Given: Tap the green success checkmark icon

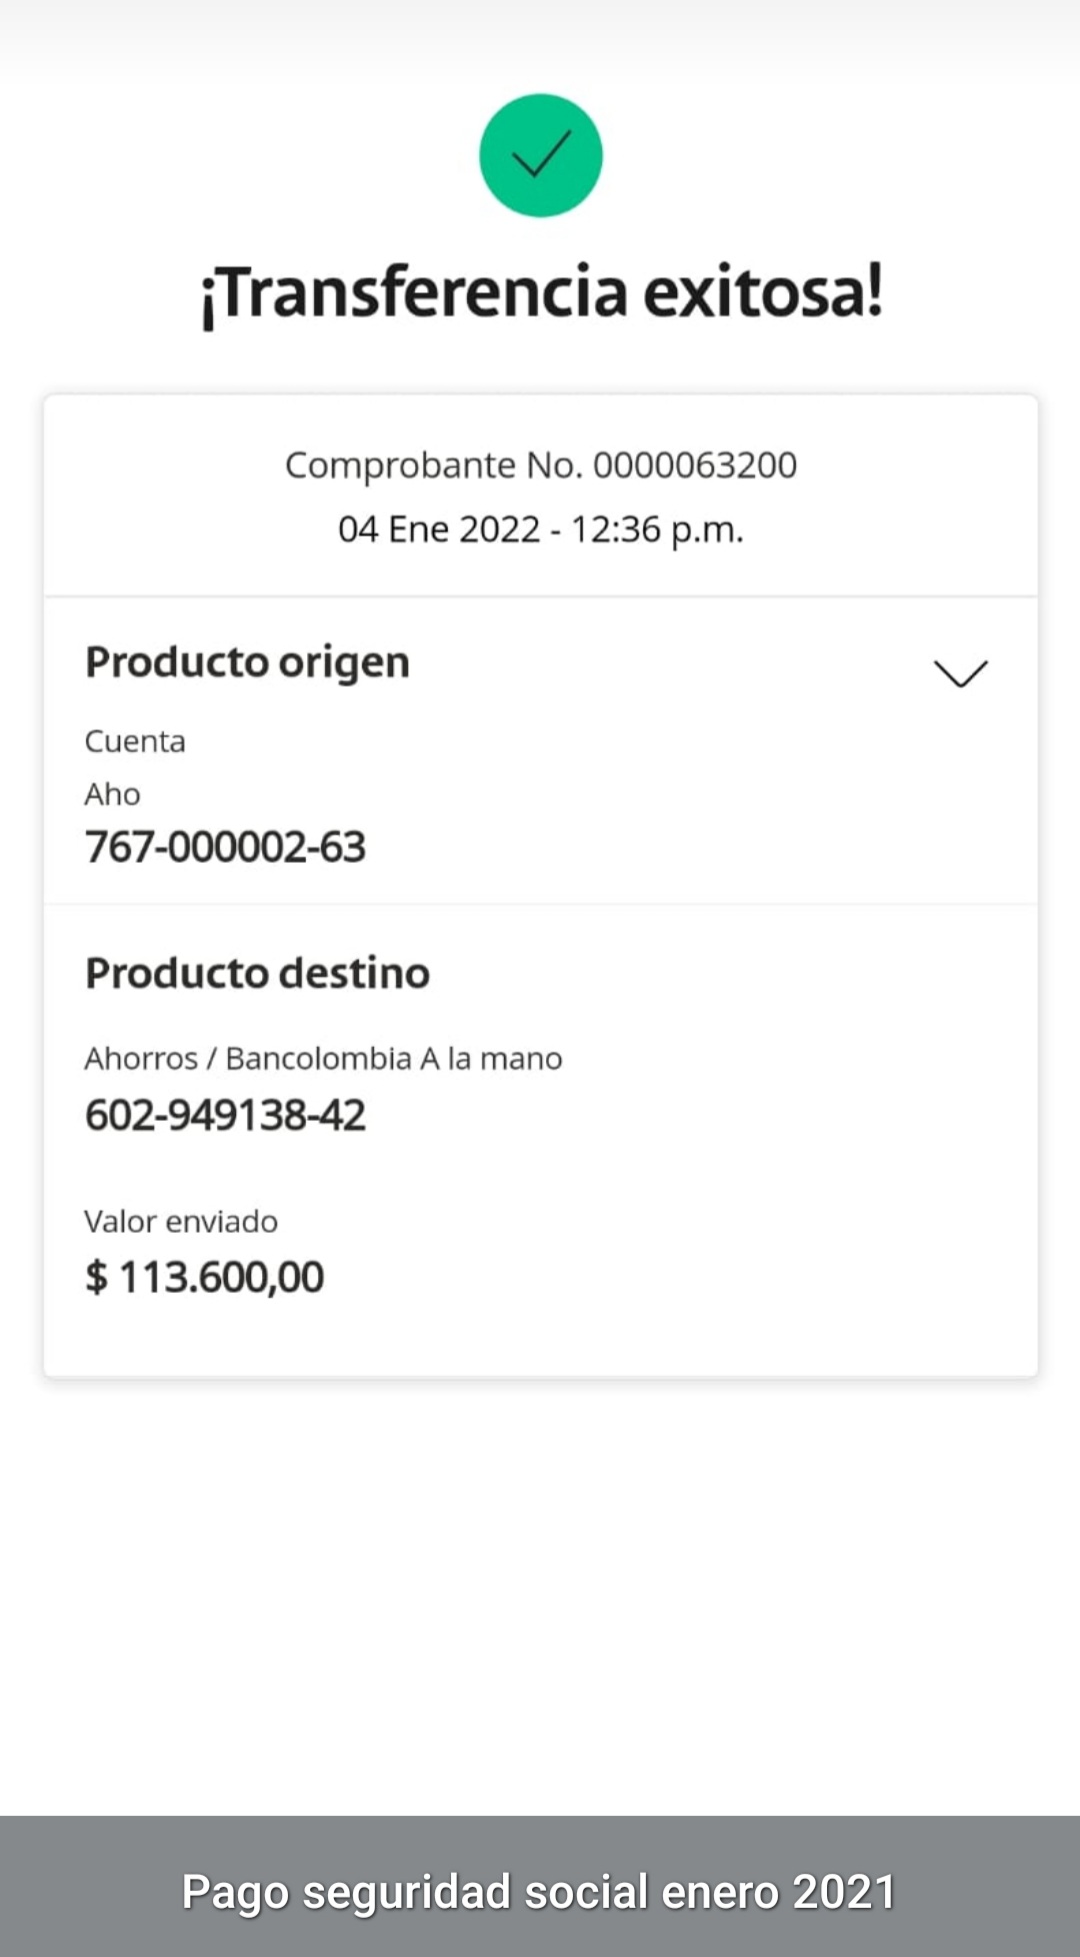Looking at the screenshot, I should click(540, 156).
